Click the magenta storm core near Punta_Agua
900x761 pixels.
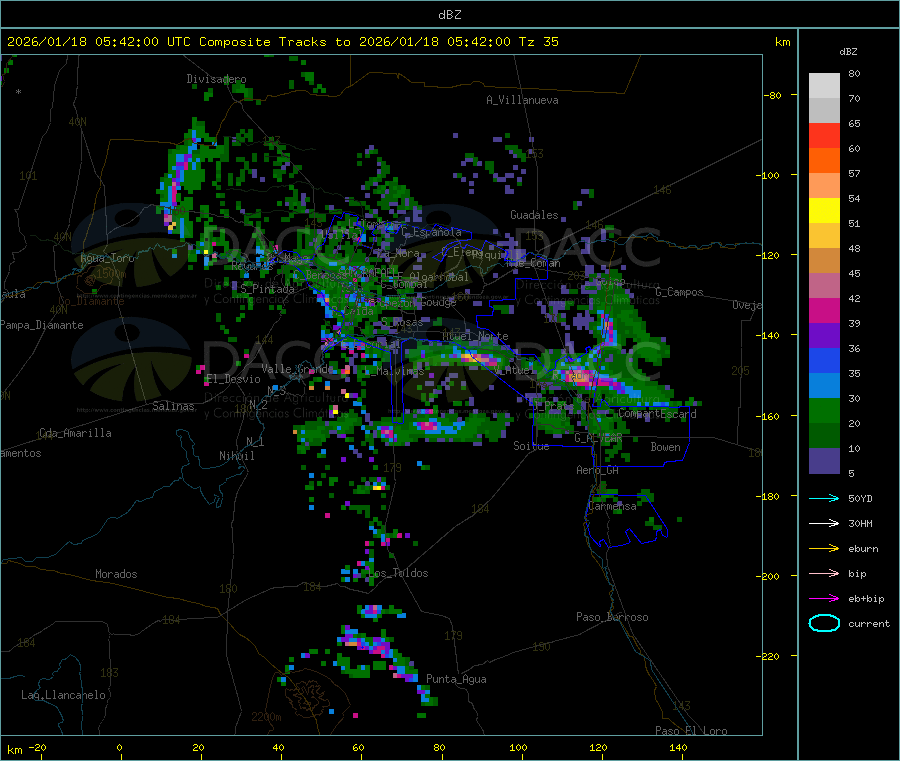click(x=379, y=647)
